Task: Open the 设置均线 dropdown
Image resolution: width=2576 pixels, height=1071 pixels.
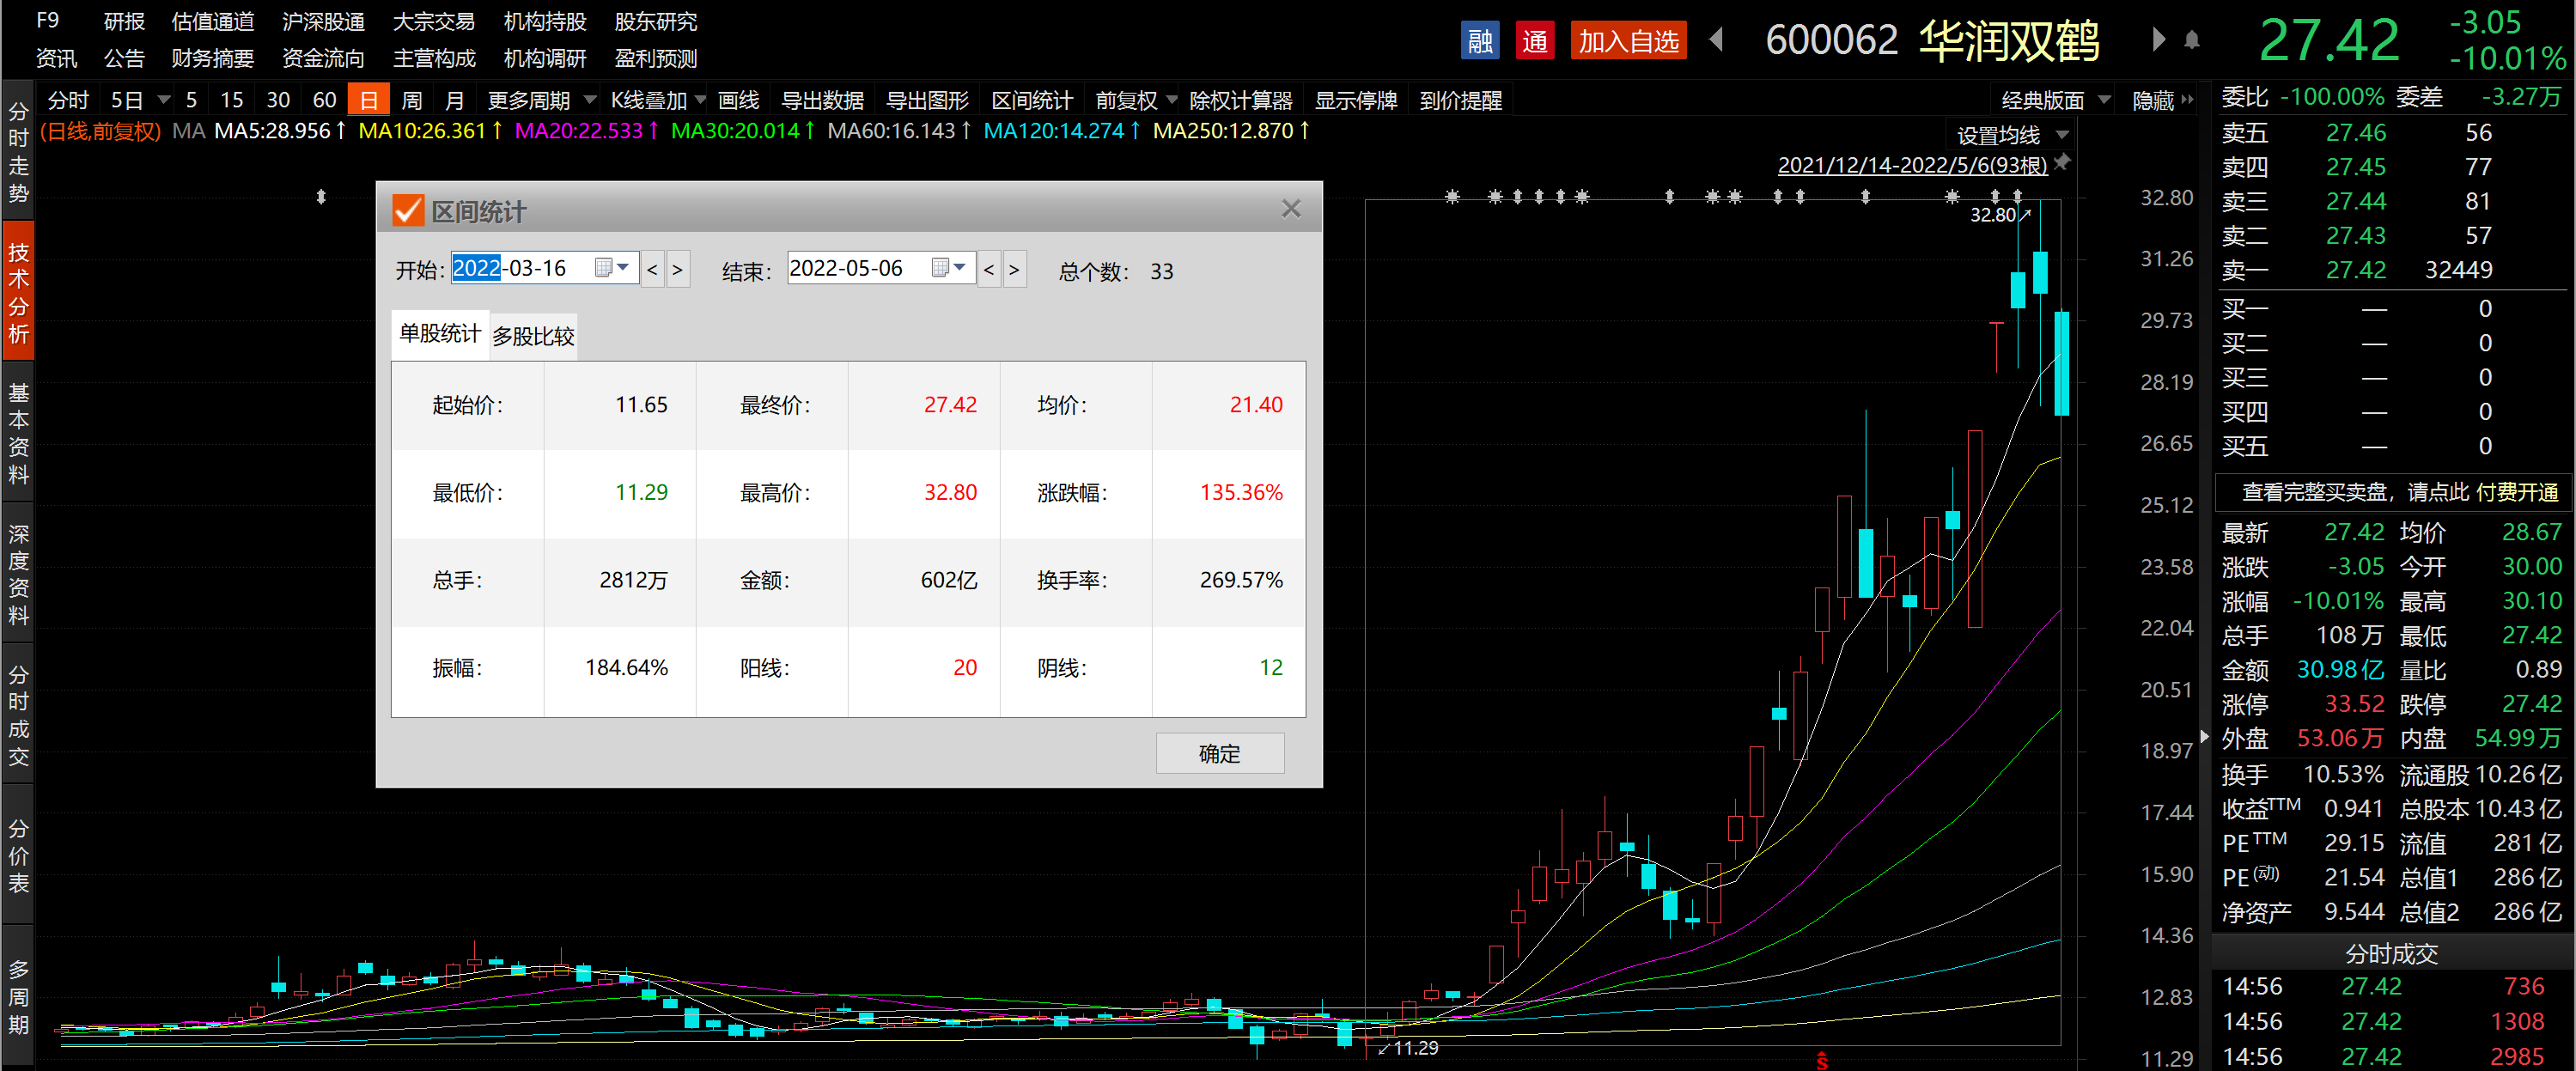Action: click(2011, 135)
